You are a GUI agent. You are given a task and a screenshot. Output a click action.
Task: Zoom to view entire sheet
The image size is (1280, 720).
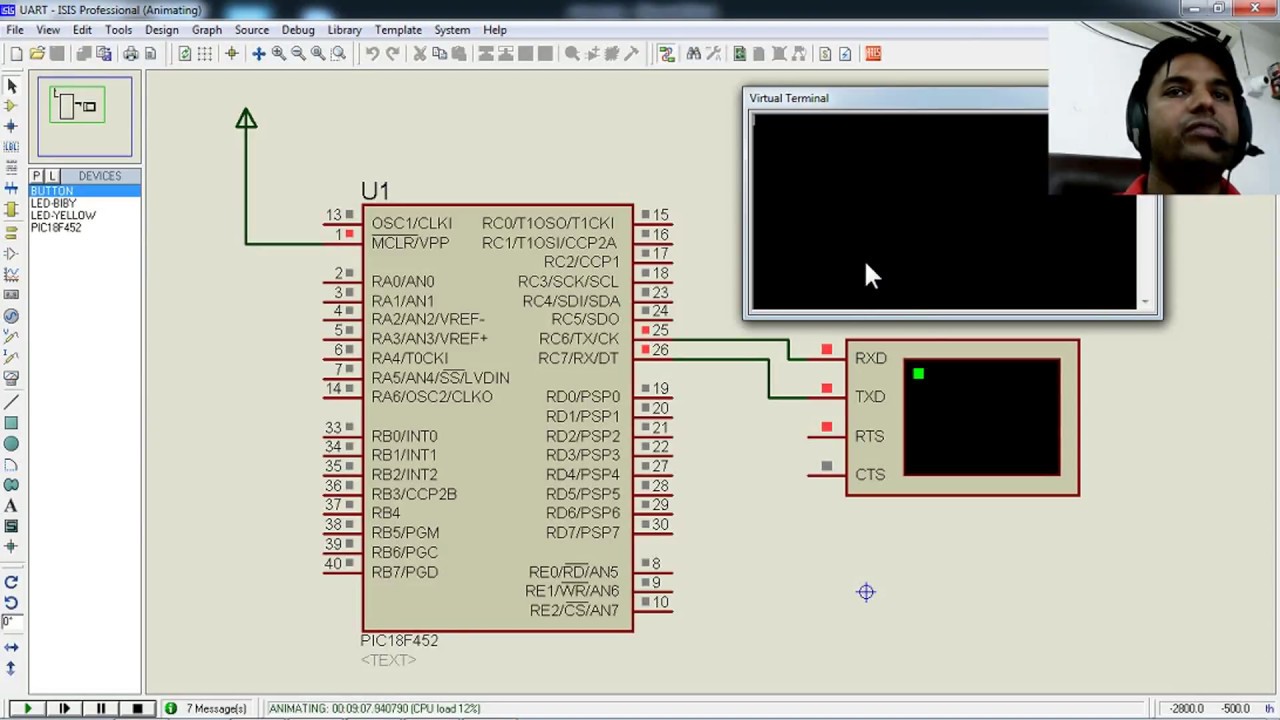point(318,53)
